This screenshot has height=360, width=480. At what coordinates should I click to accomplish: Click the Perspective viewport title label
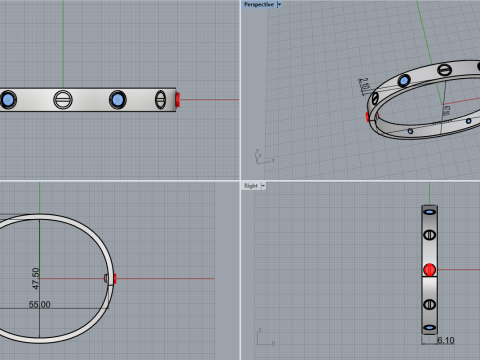(259, 5)
